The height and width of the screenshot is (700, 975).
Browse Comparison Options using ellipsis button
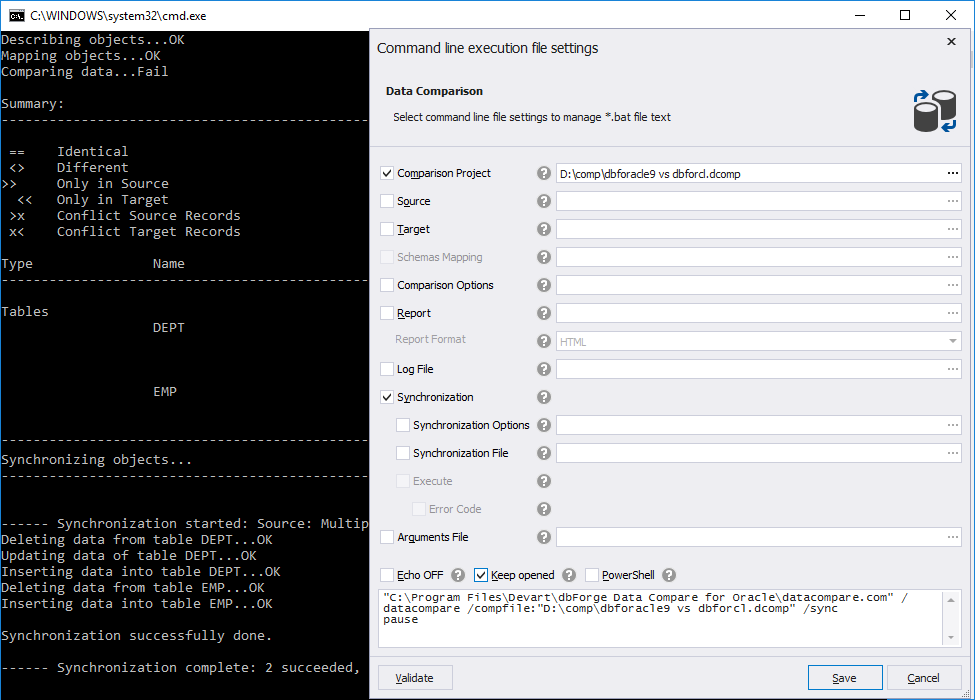(x=953, y=285)
